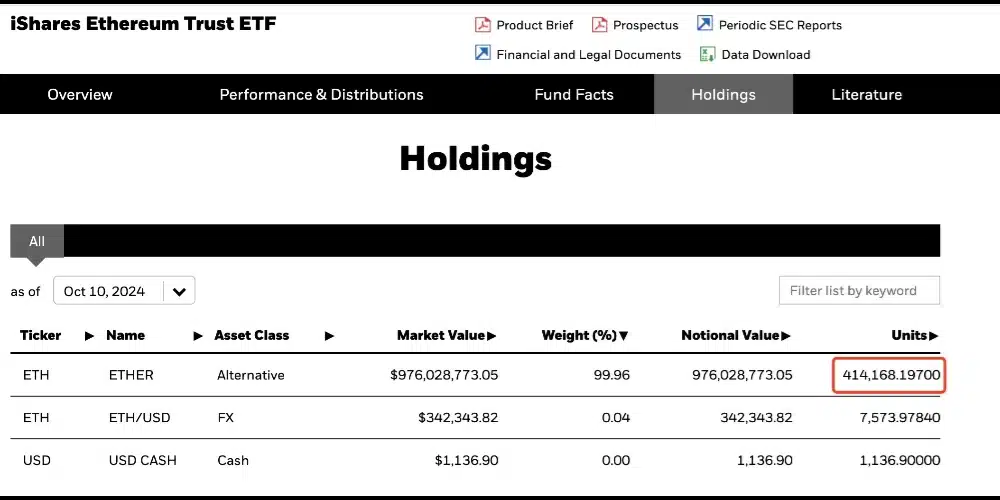This screenshot has height=500, width=1000.
Task: Switch to the Overview tab
Action: [80, 95]
